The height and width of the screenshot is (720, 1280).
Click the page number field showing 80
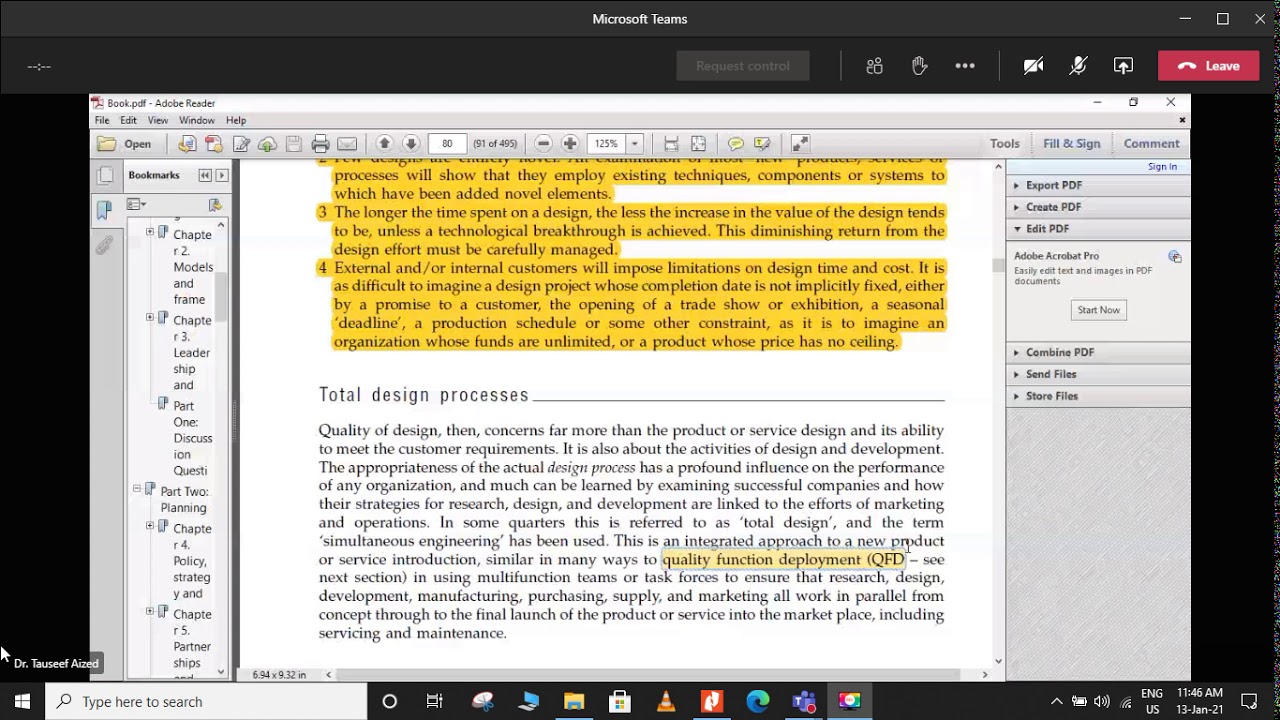point(447,144)
